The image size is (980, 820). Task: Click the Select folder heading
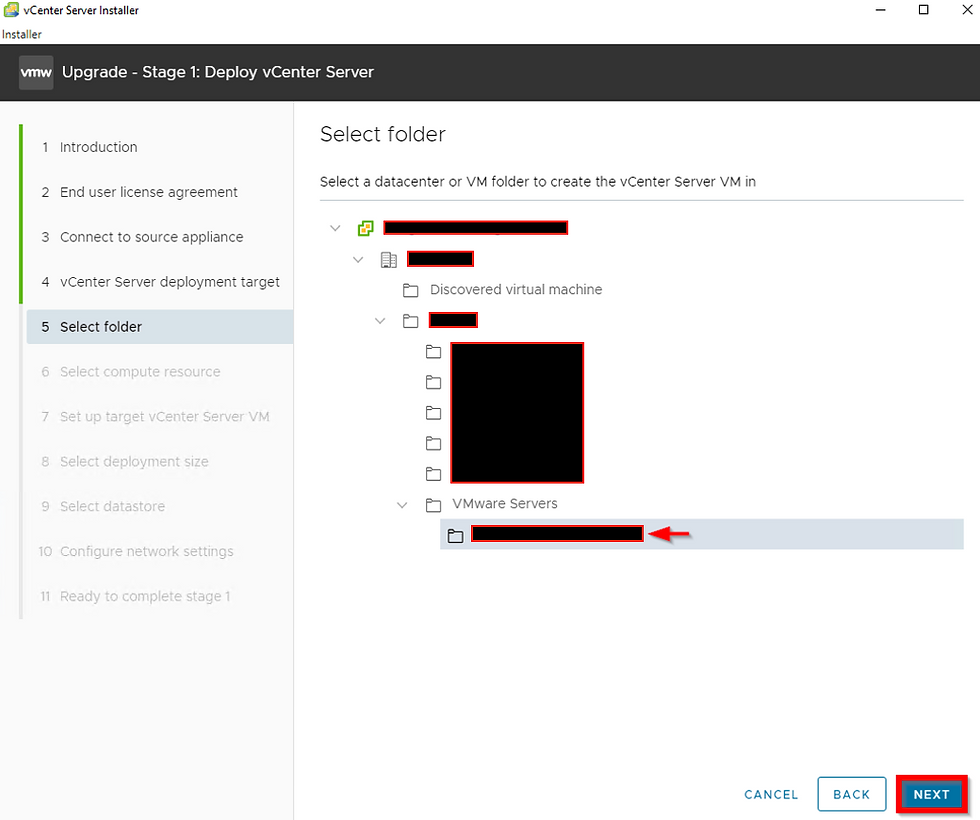click(382, 134)
